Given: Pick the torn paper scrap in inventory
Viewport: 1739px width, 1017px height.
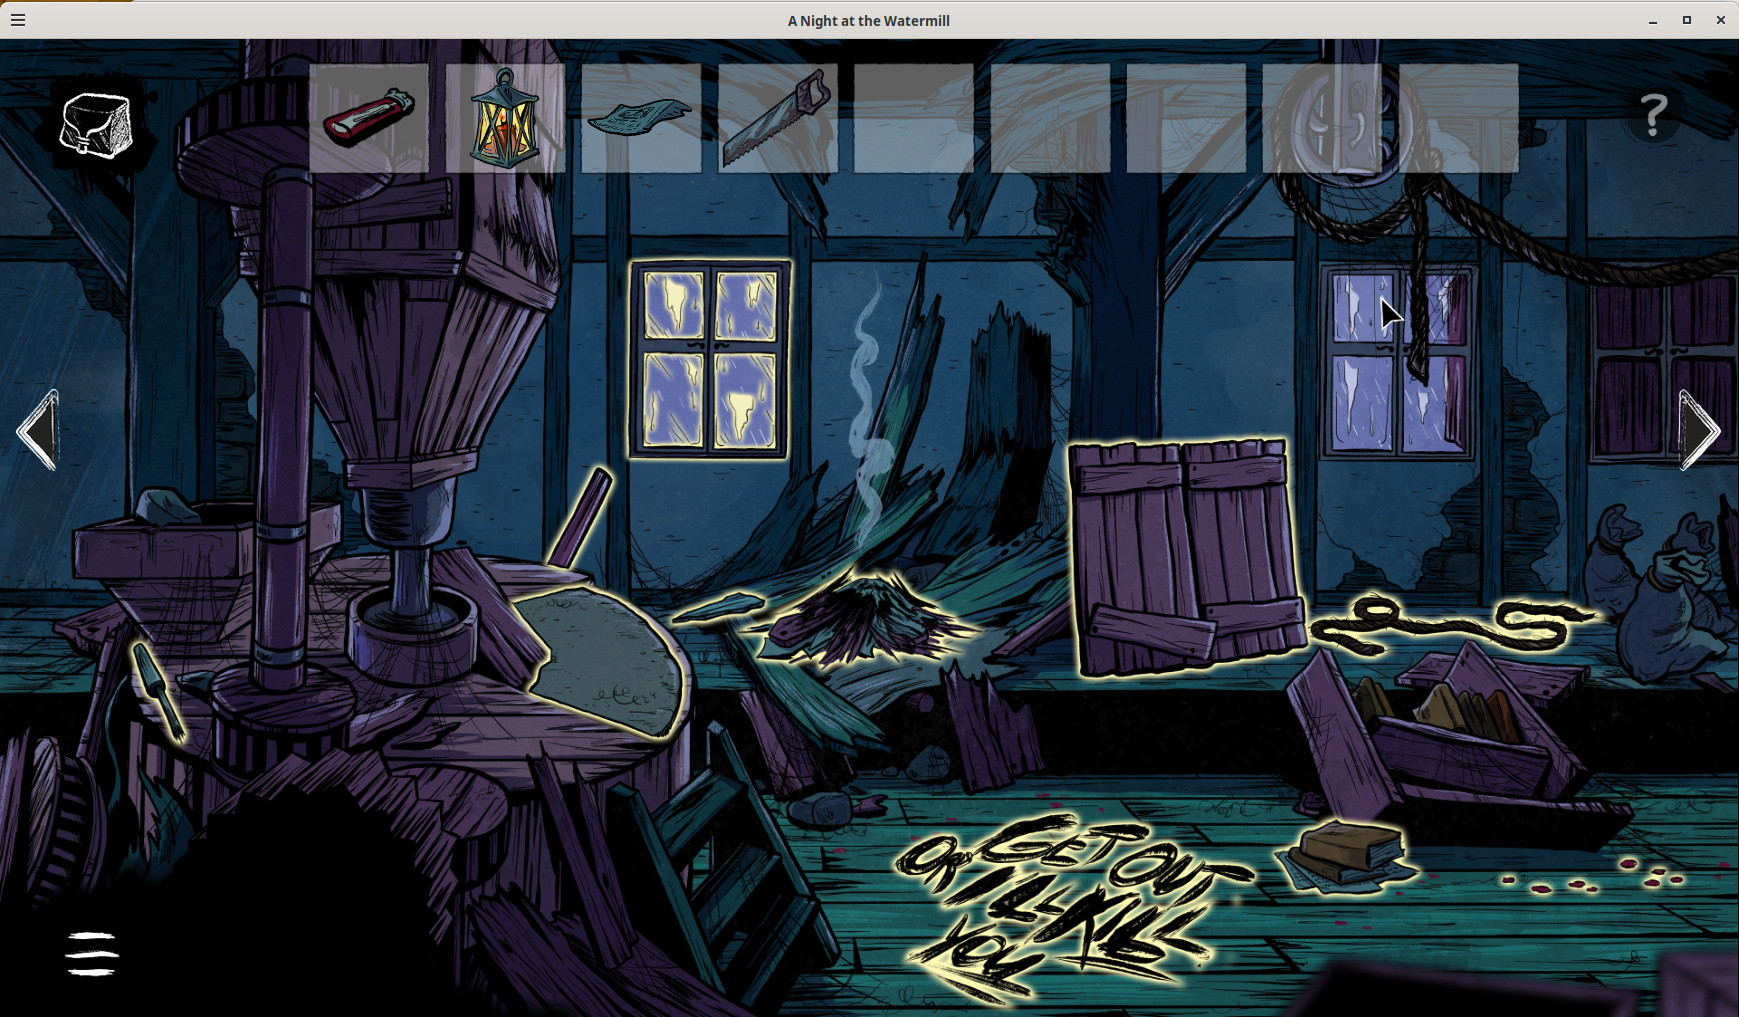Looking at the screenshot, I should click(x=640, y=118).
